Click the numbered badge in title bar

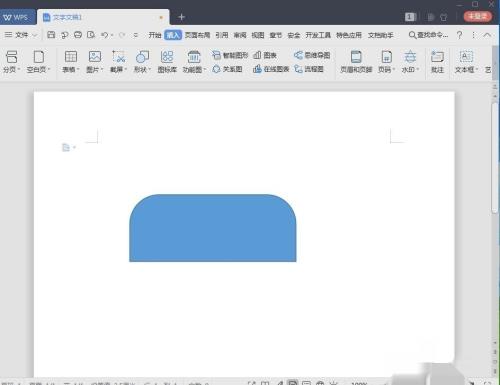[410, 17]
